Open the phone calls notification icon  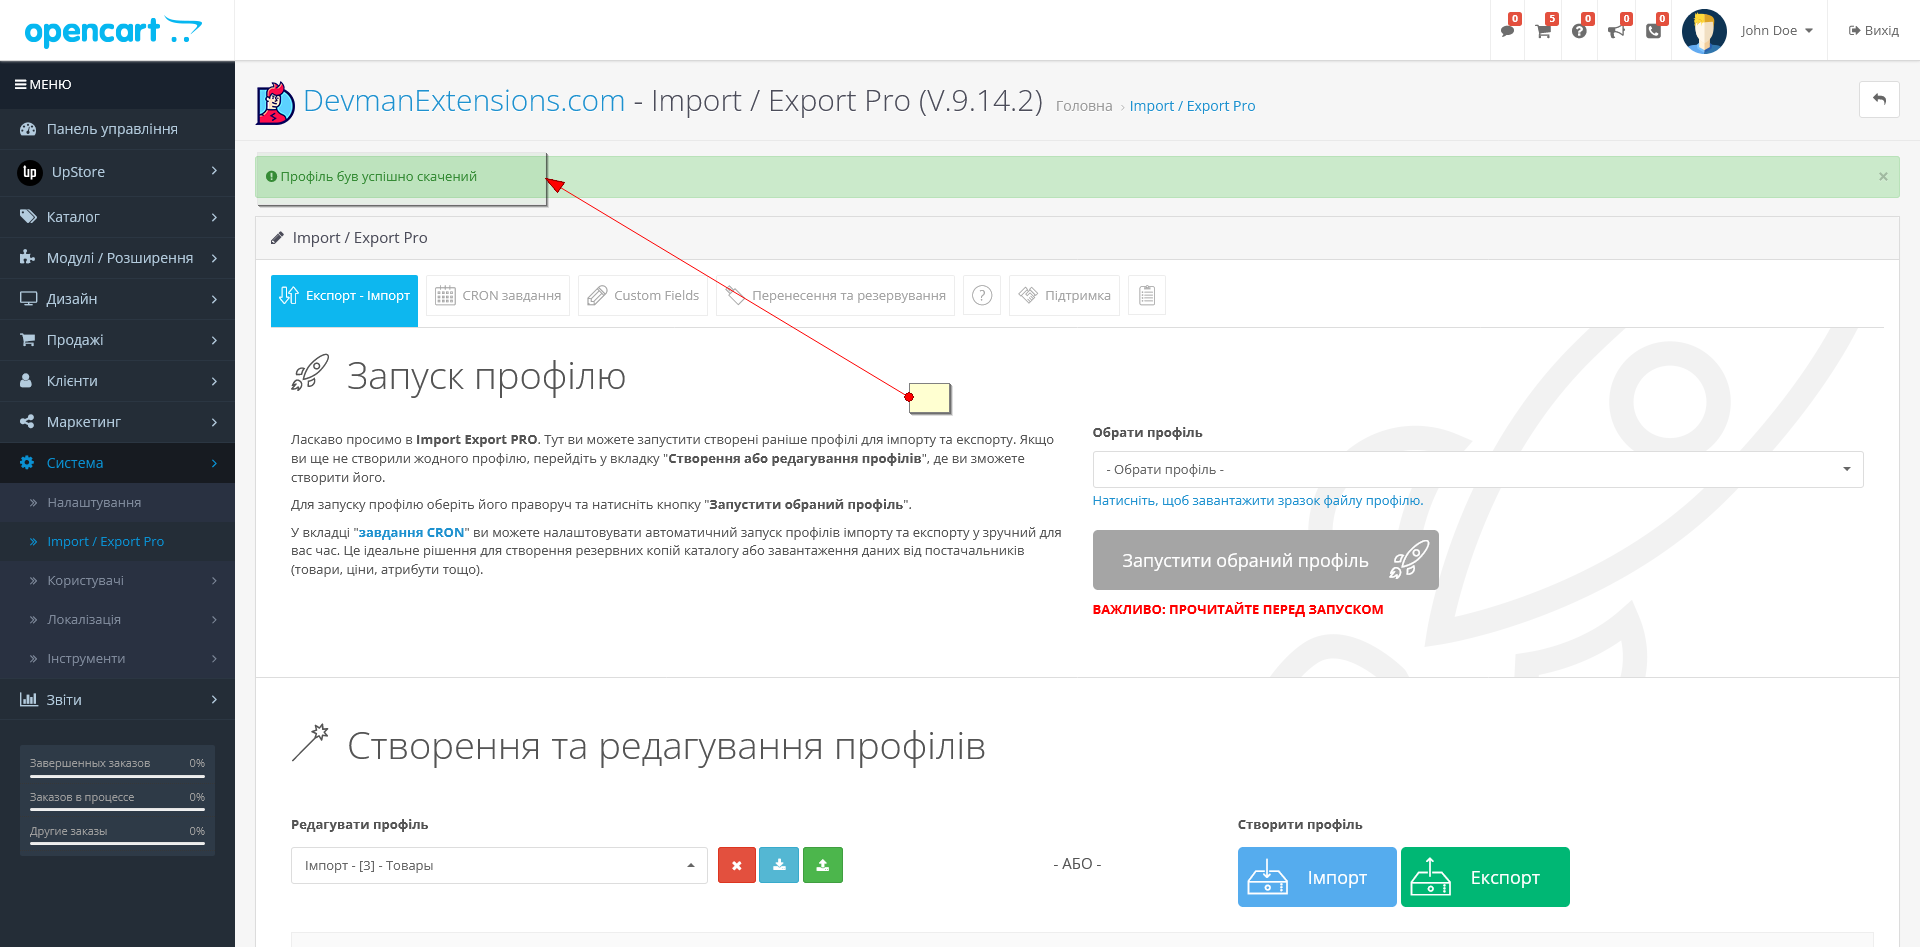(x=1654, y=31)
